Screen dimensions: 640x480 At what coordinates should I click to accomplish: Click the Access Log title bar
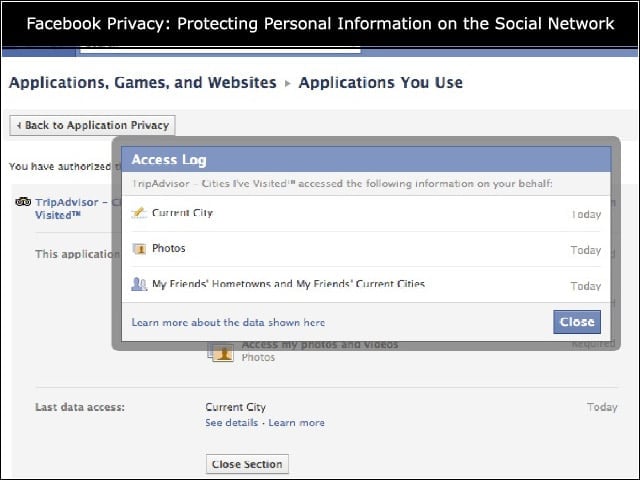click(366, 160)
